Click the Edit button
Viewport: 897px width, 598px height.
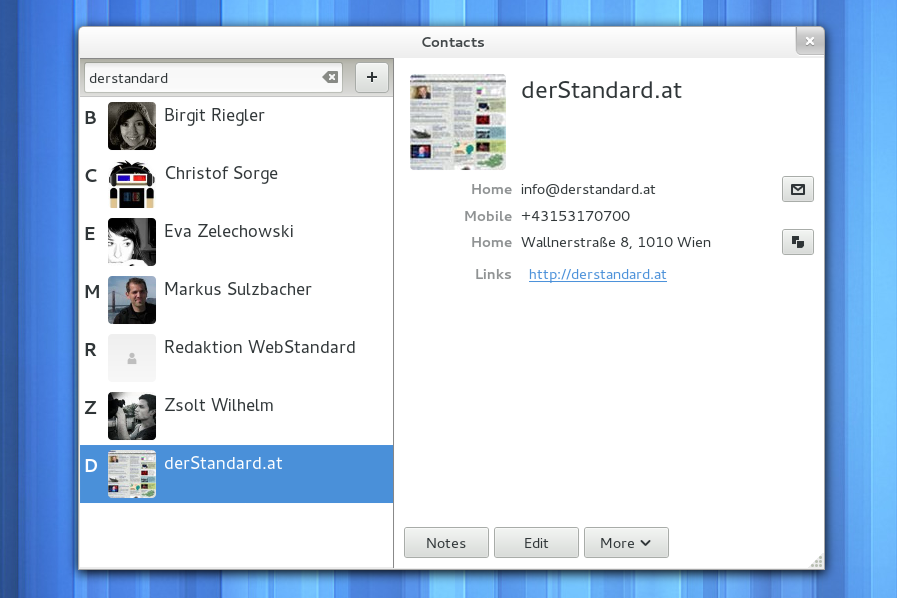tap(536, 542)
